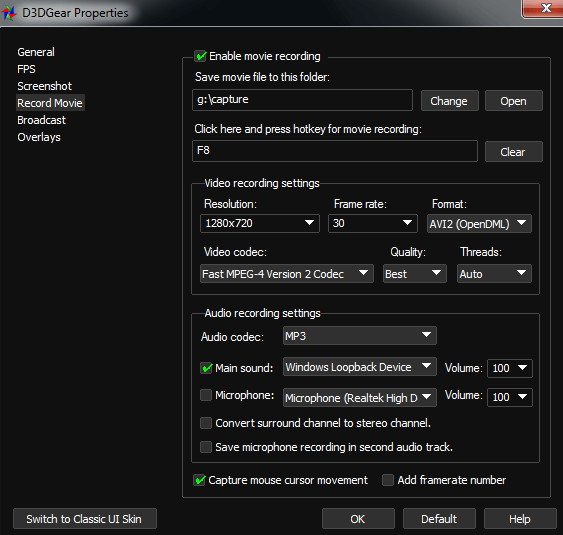Uncheck Main sound checkbox

[206, 368]
